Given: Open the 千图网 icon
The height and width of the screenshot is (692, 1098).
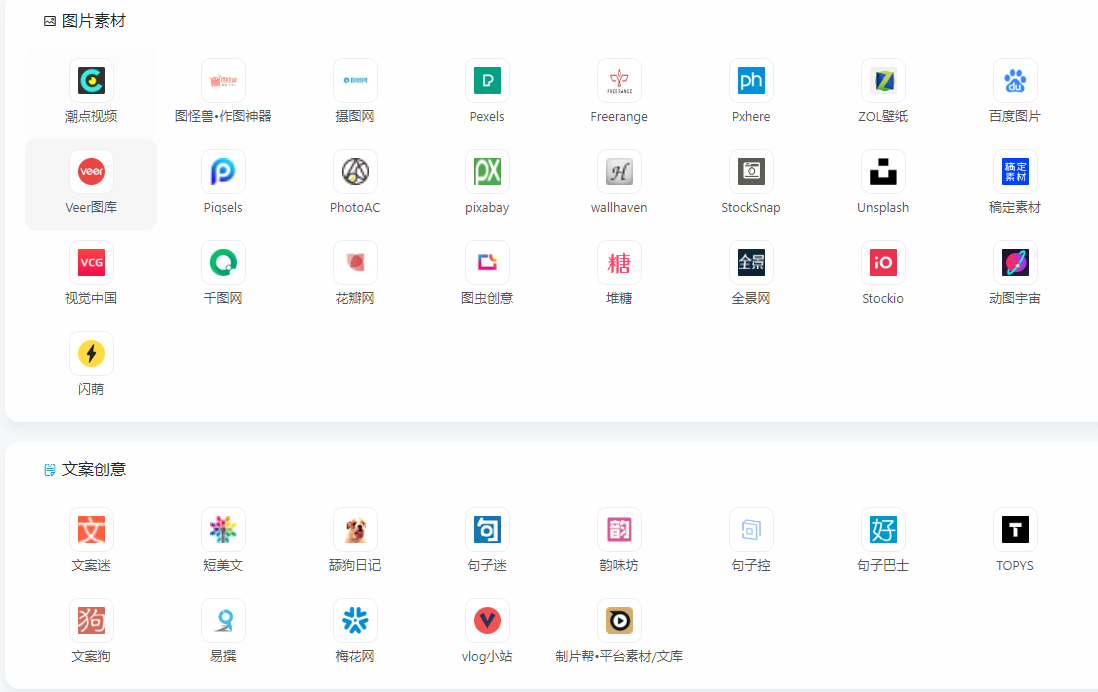Looking at the screenshot, I should [223, 263].
